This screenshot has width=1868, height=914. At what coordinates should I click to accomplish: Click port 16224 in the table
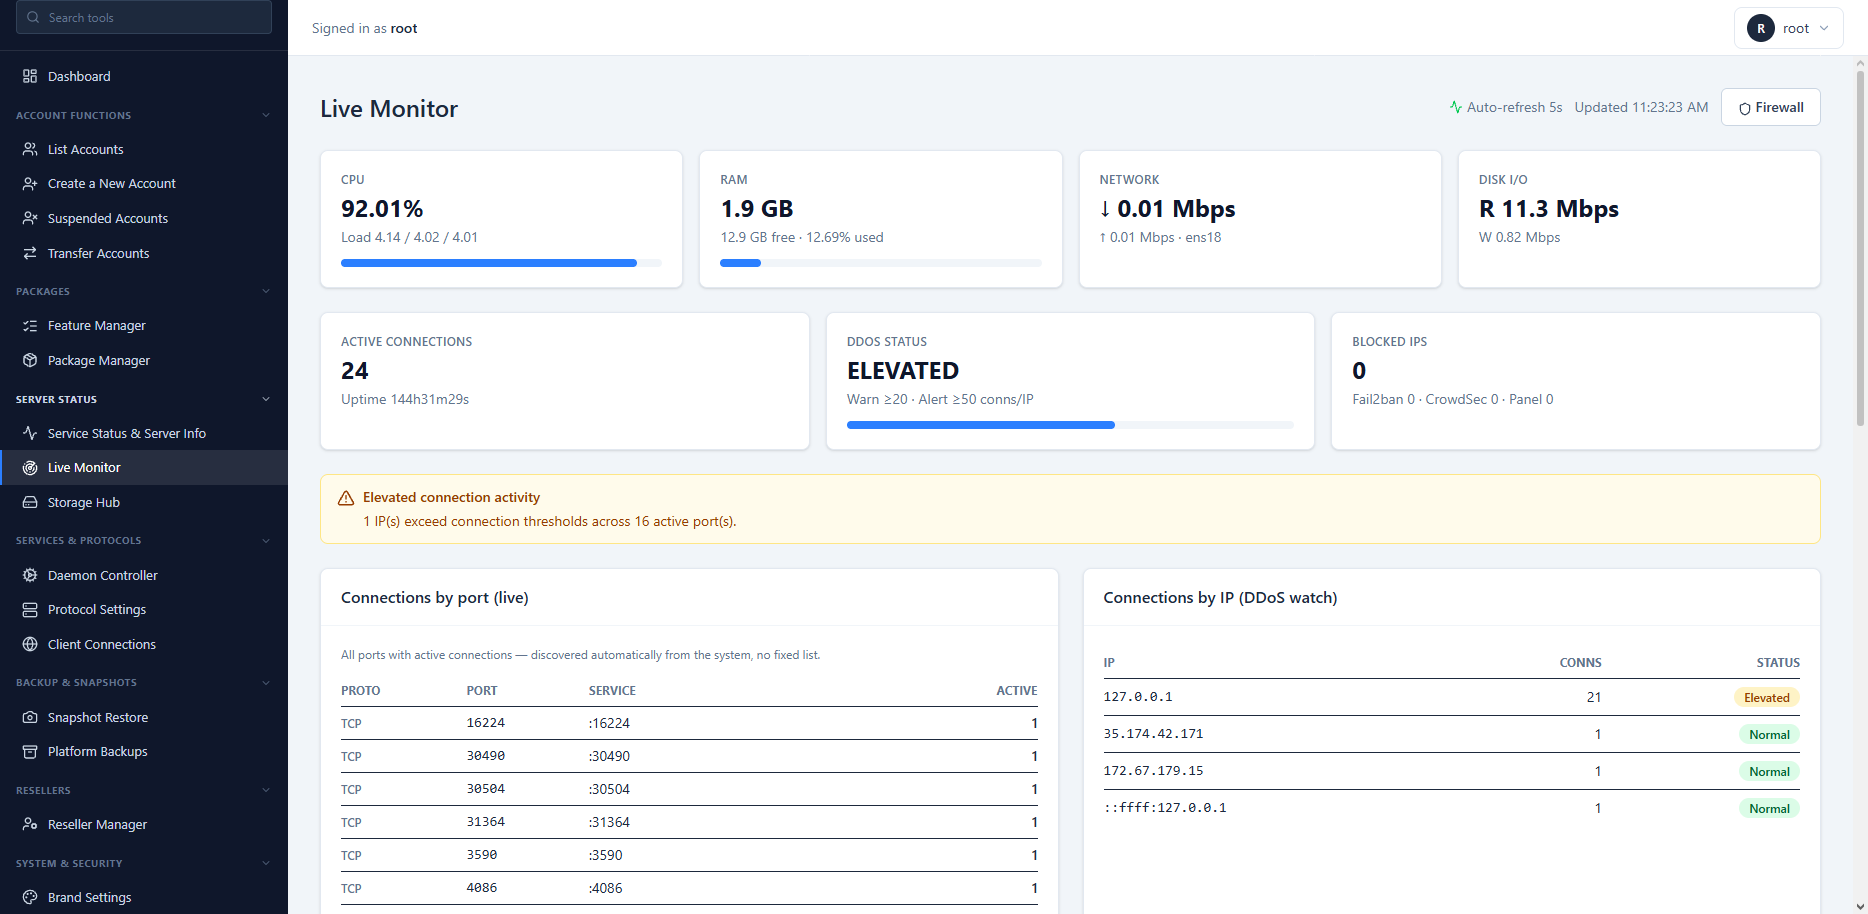click(485, 723)
